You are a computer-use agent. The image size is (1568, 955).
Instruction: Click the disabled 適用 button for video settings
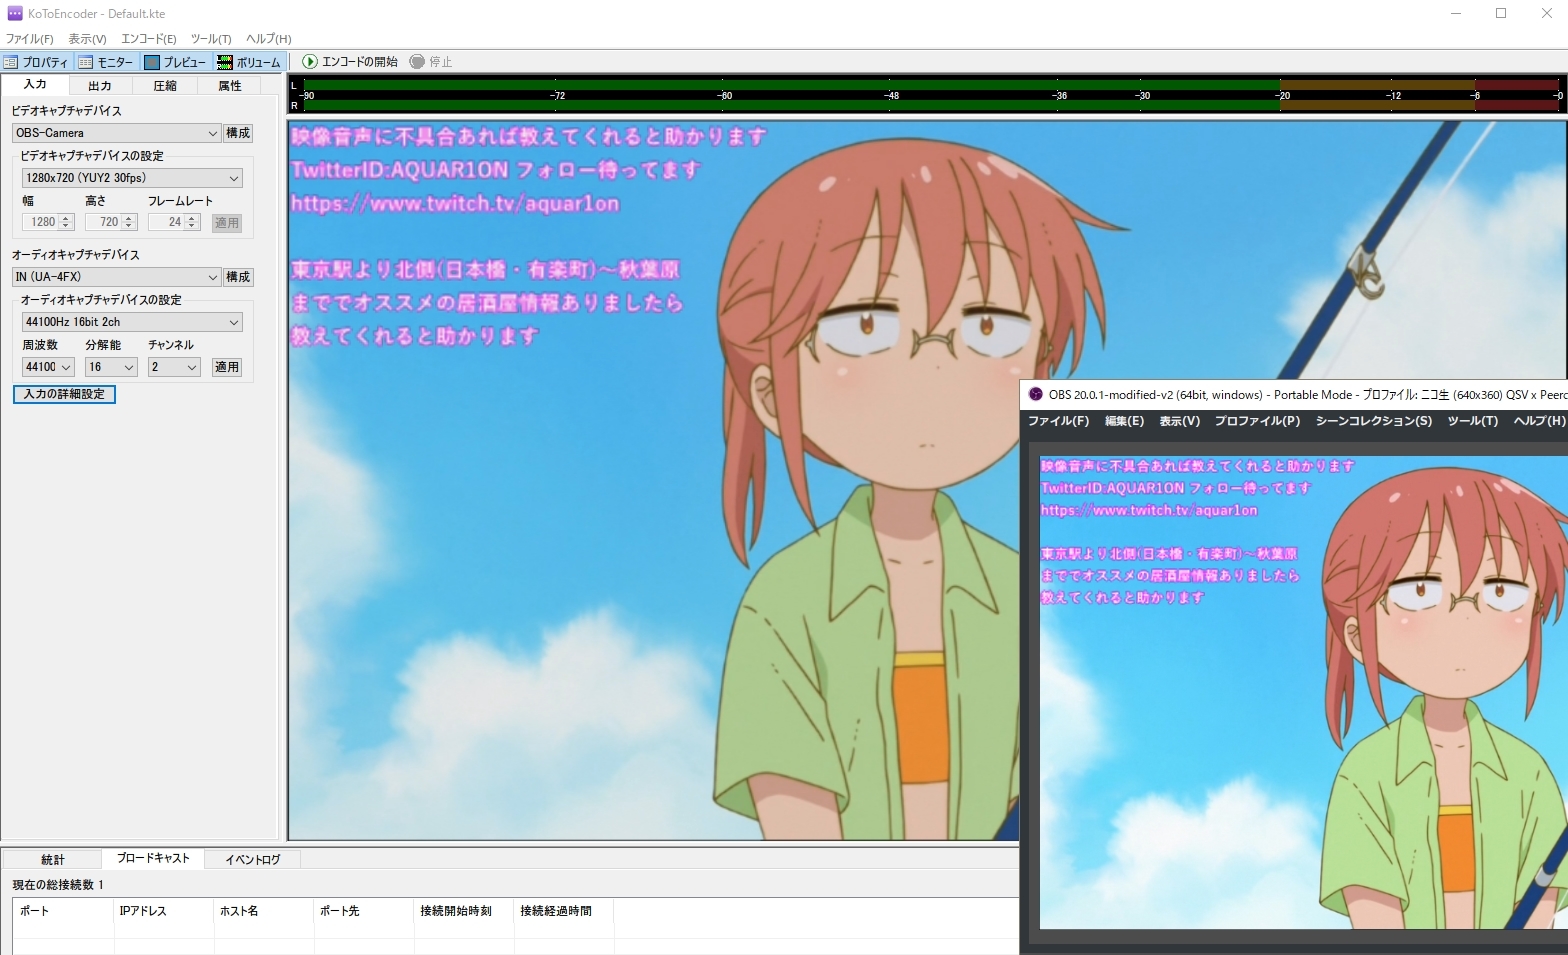227,223
